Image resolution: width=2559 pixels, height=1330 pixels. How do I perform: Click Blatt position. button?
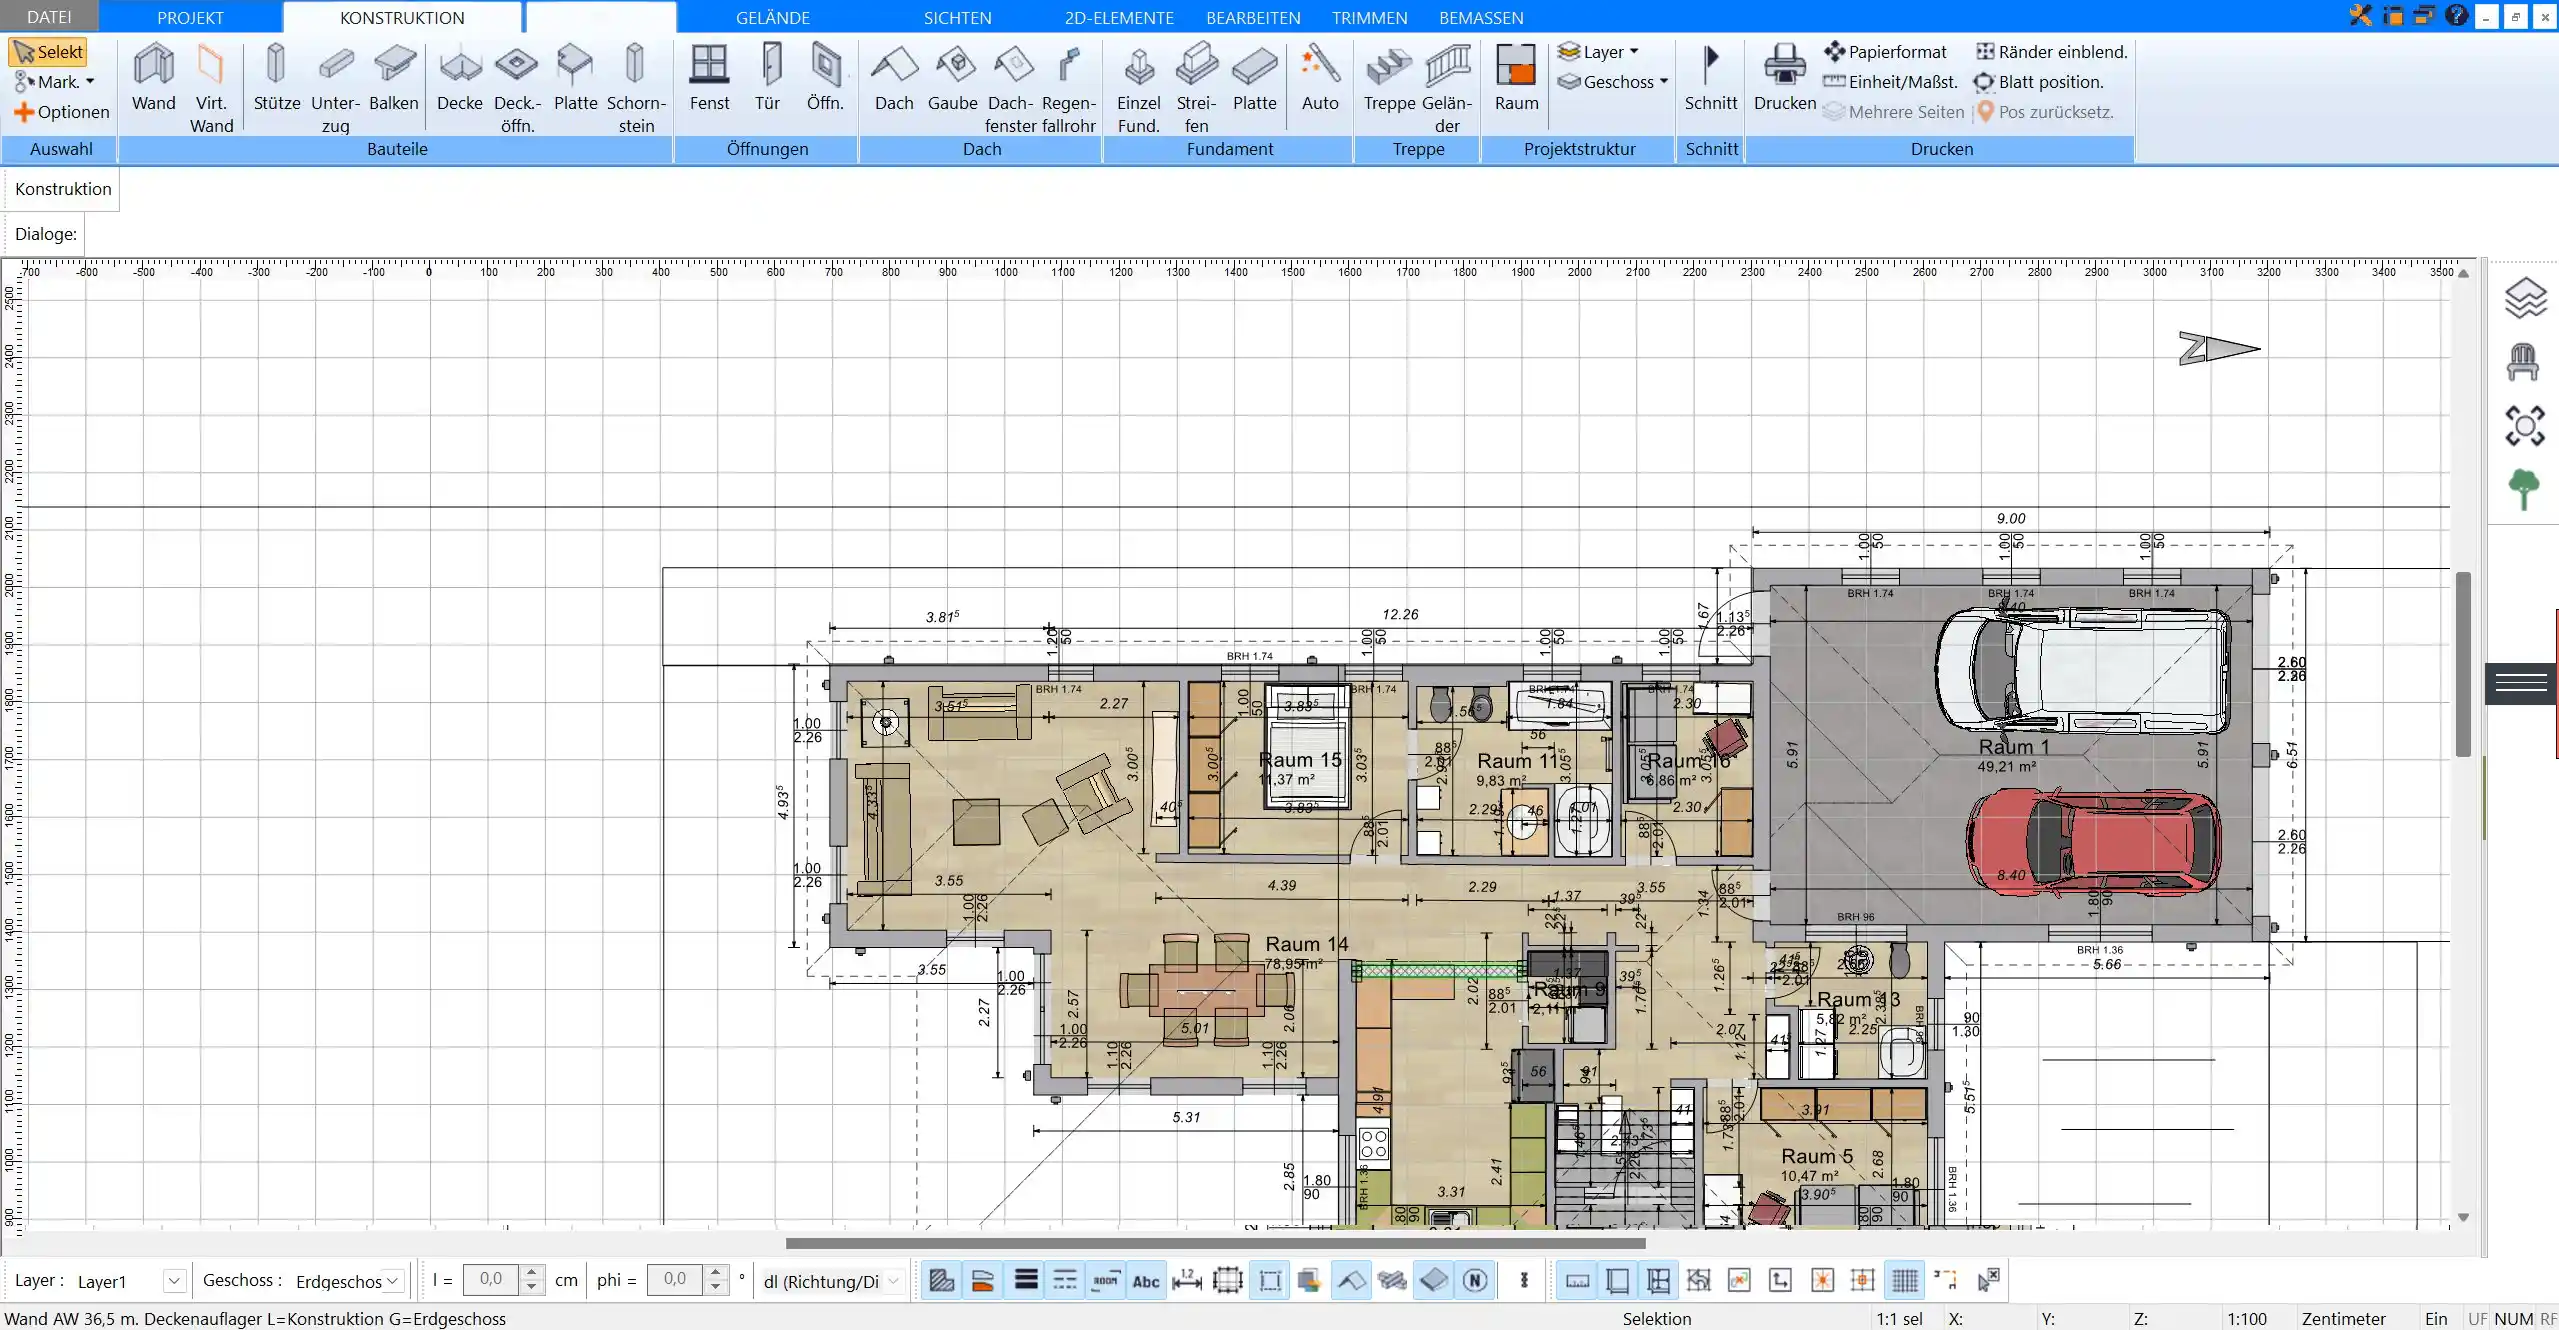coord(2038,82)
